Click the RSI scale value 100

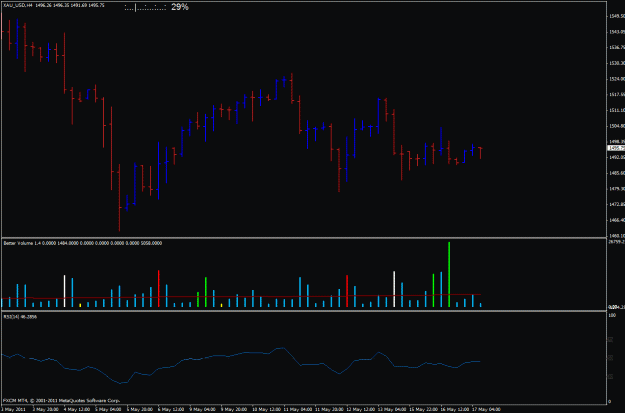click(613, 315)
